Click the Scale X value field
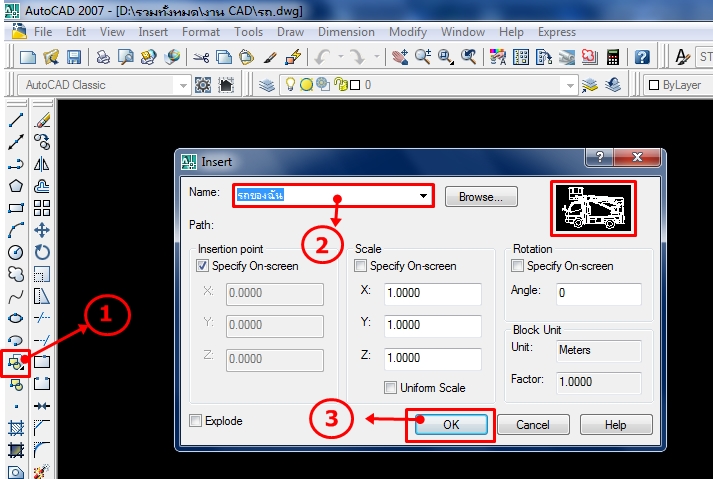Viewport: 713px width, 479px height. 432,293
